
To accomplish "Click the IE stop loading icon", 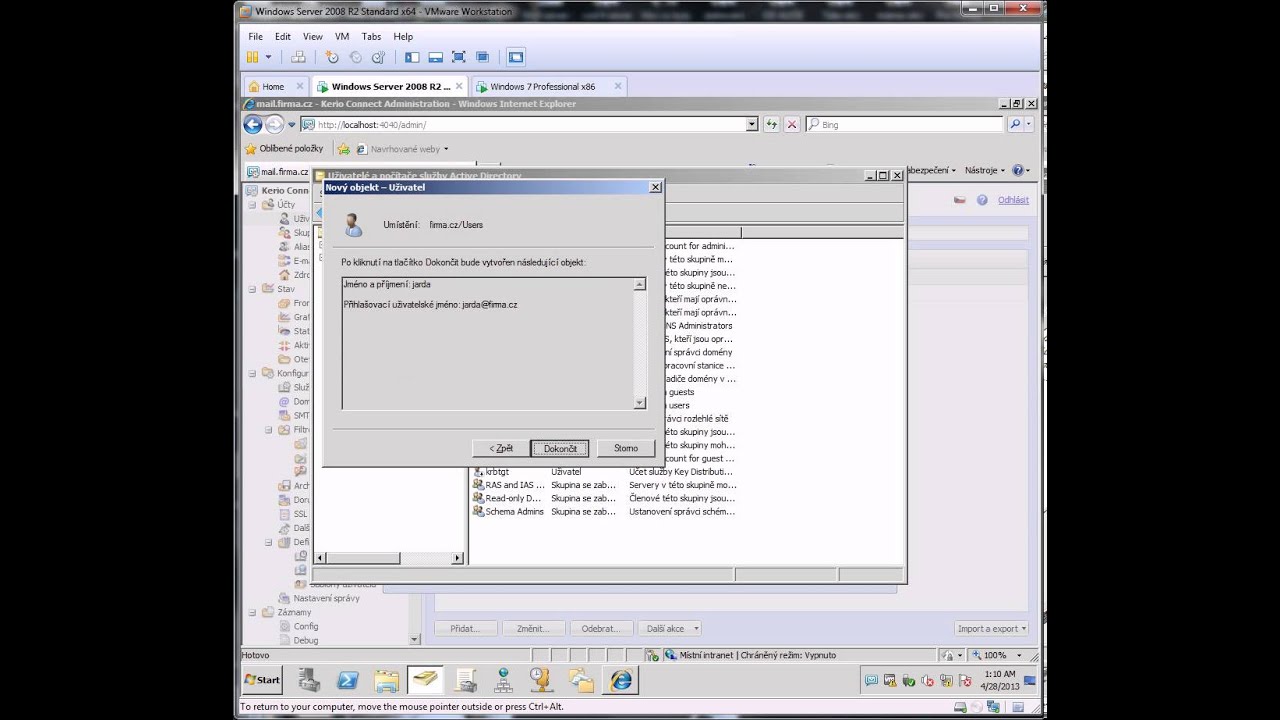I will (791, 125).
